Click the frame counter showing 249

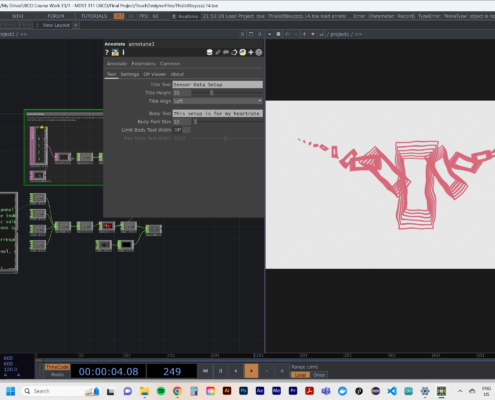pyautogui.click(x=172, y=371)
